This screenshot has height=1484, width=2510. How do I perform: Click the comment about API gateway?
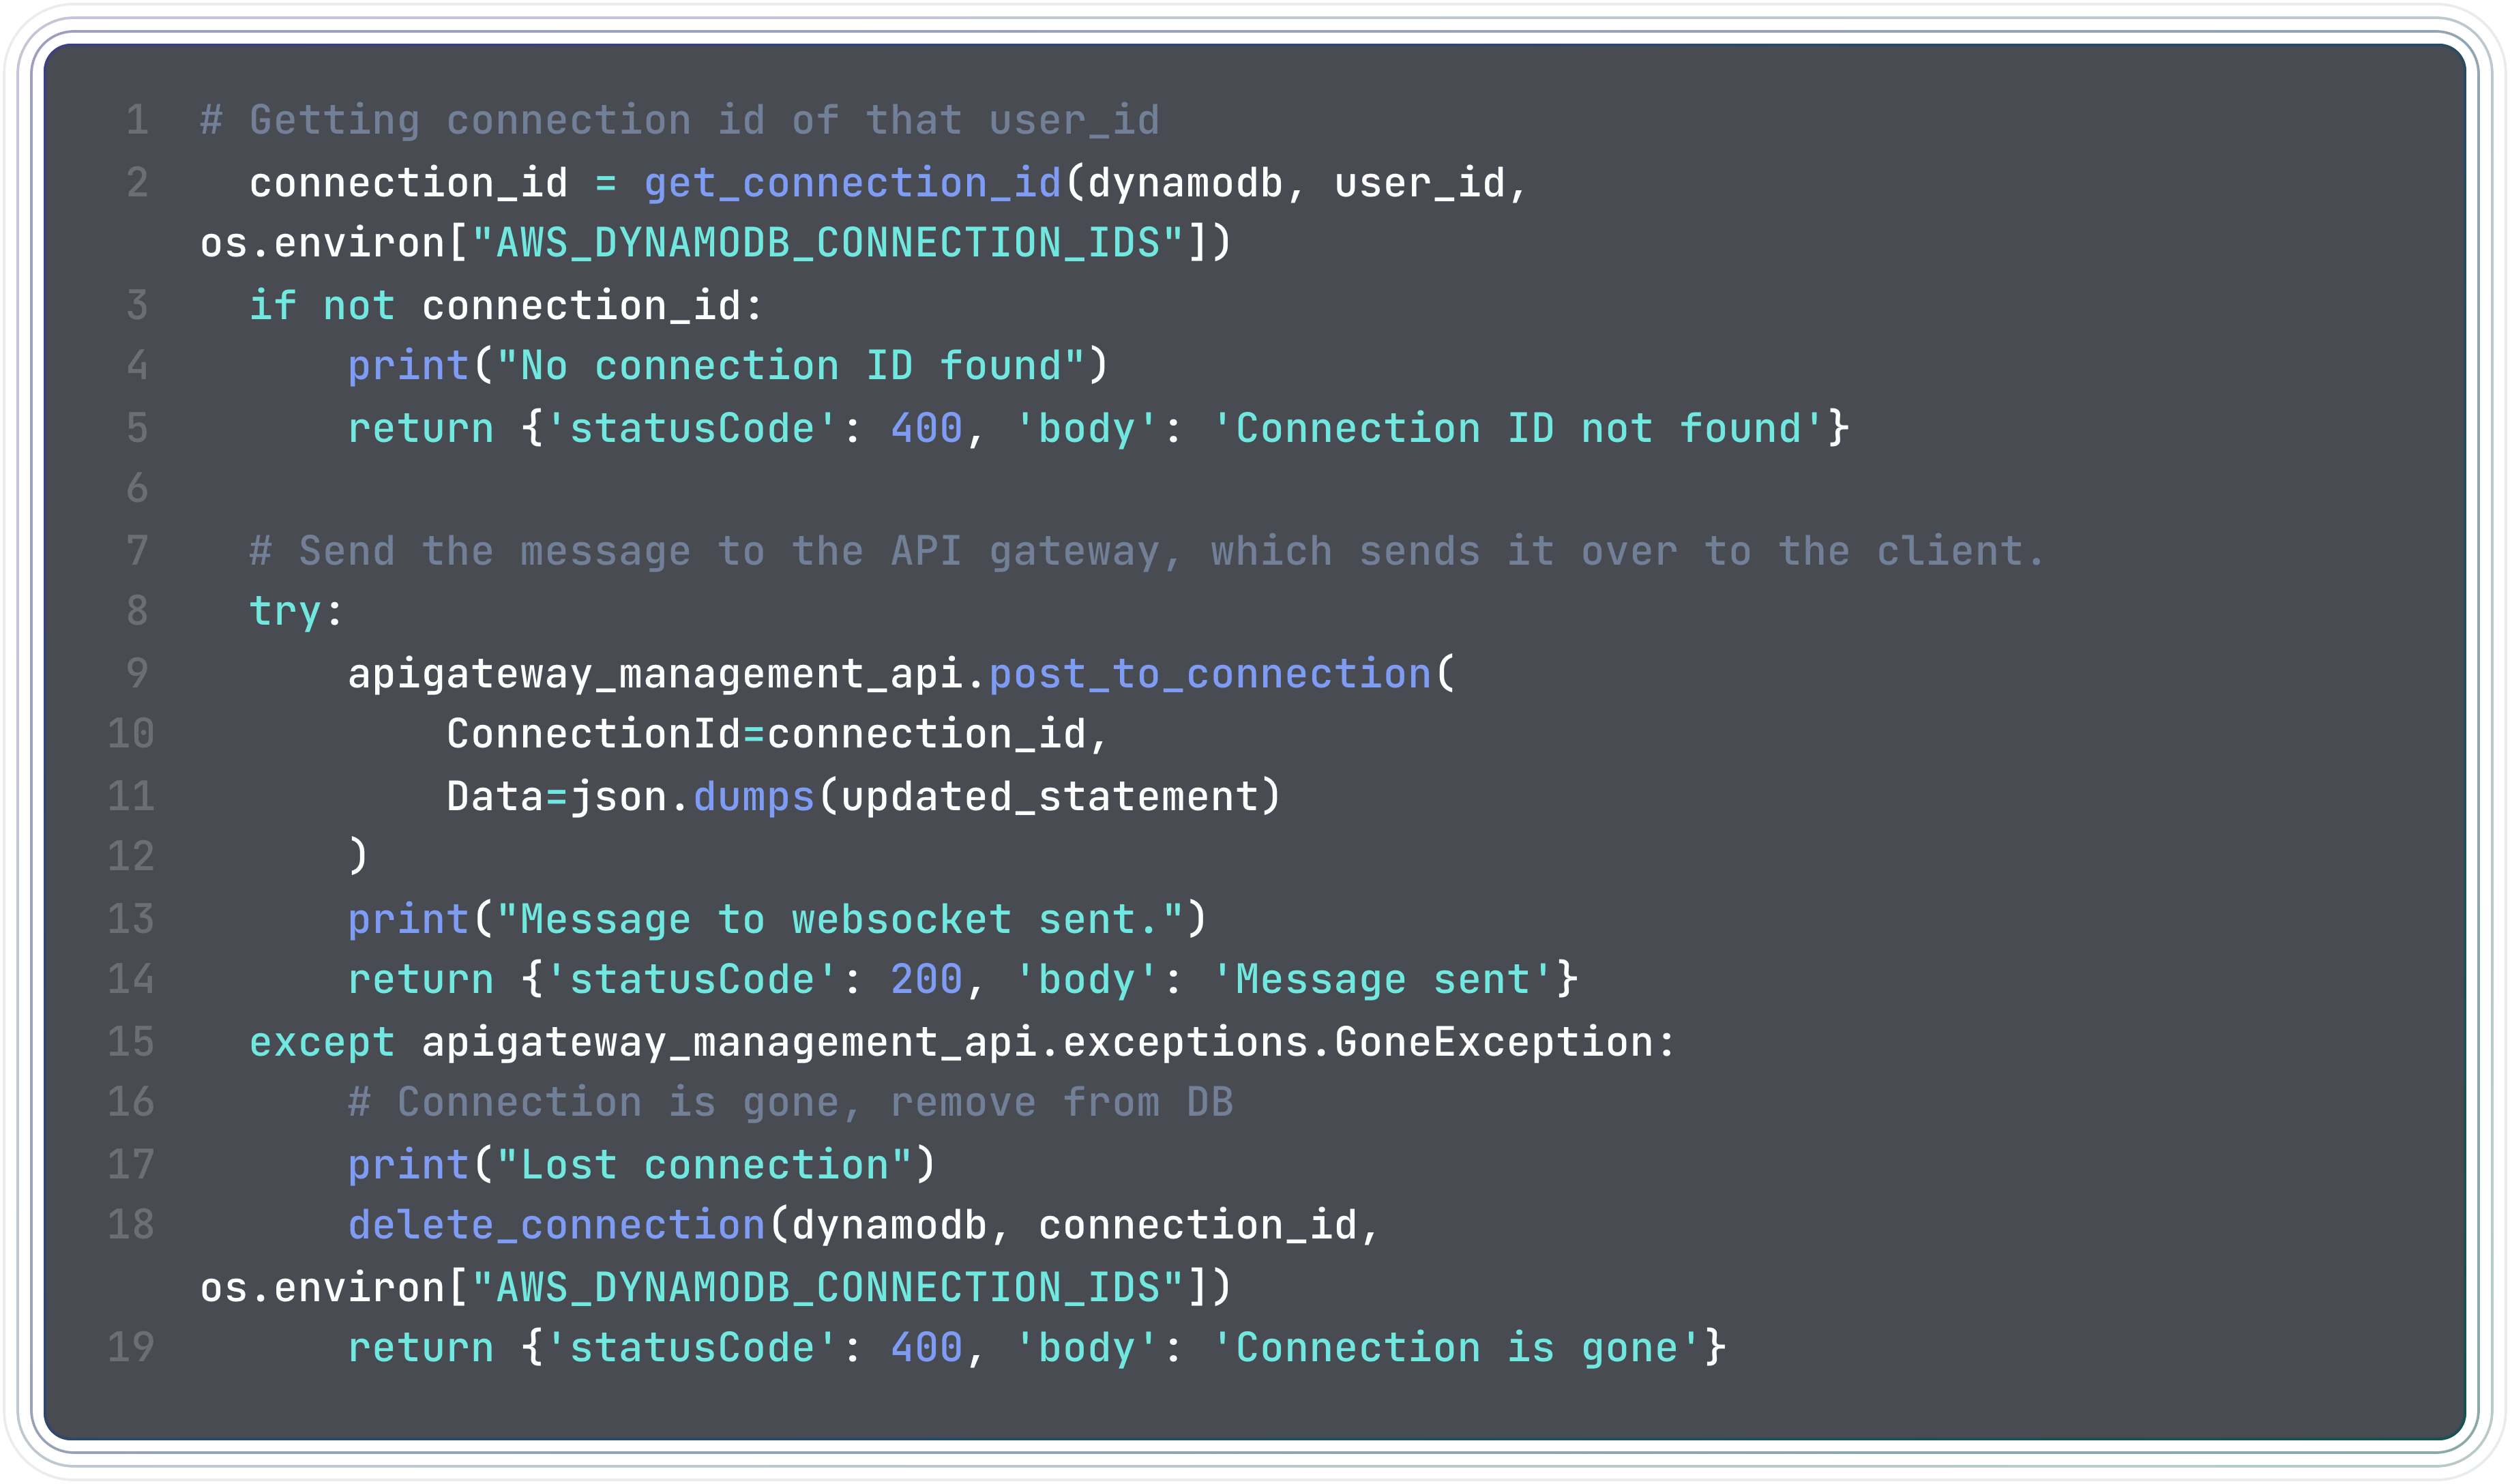pos(1147,551)
